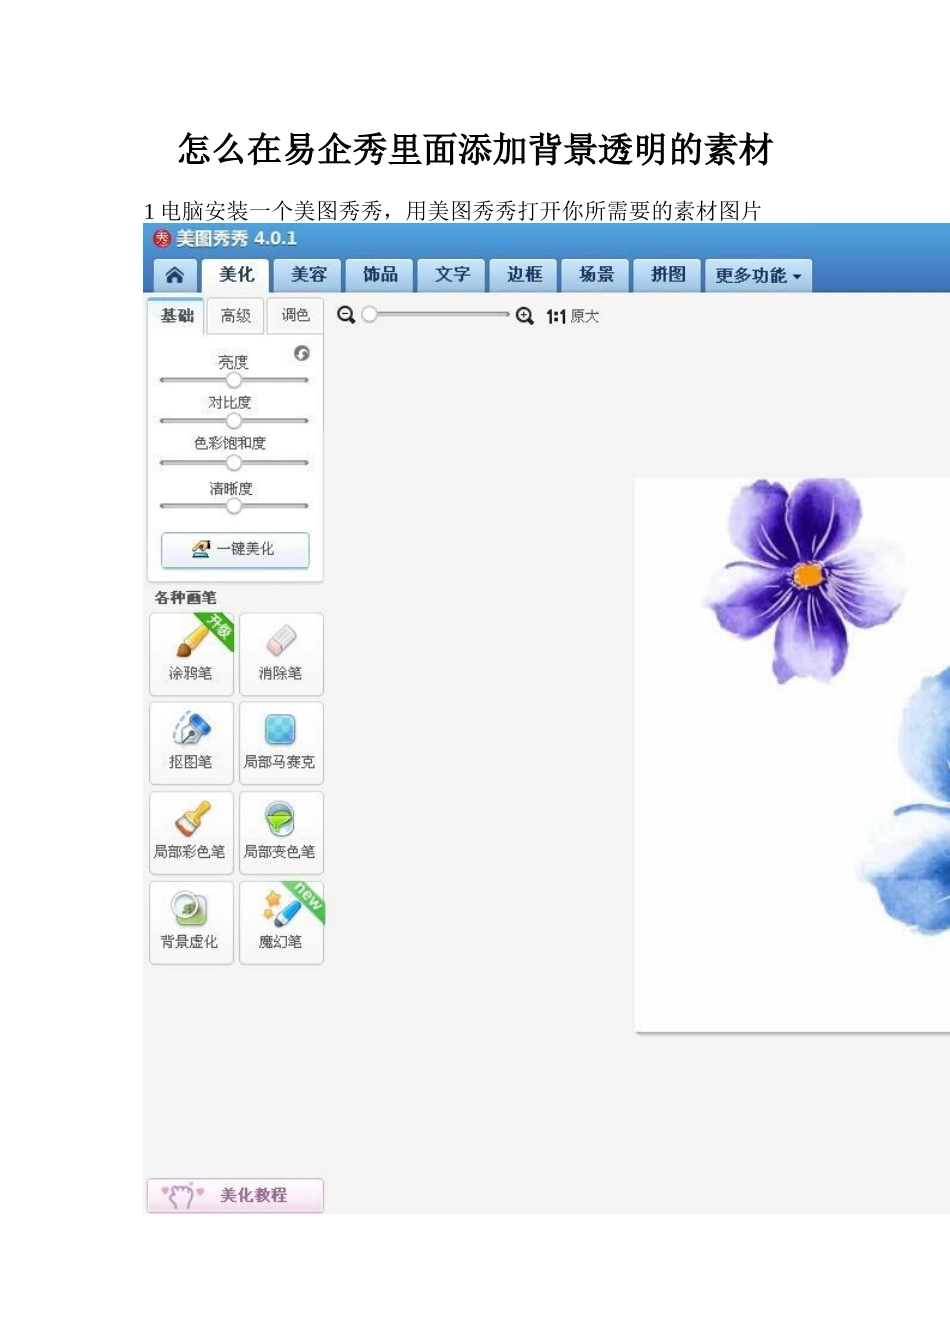Click the zoom level slider handle

[369, 315]
